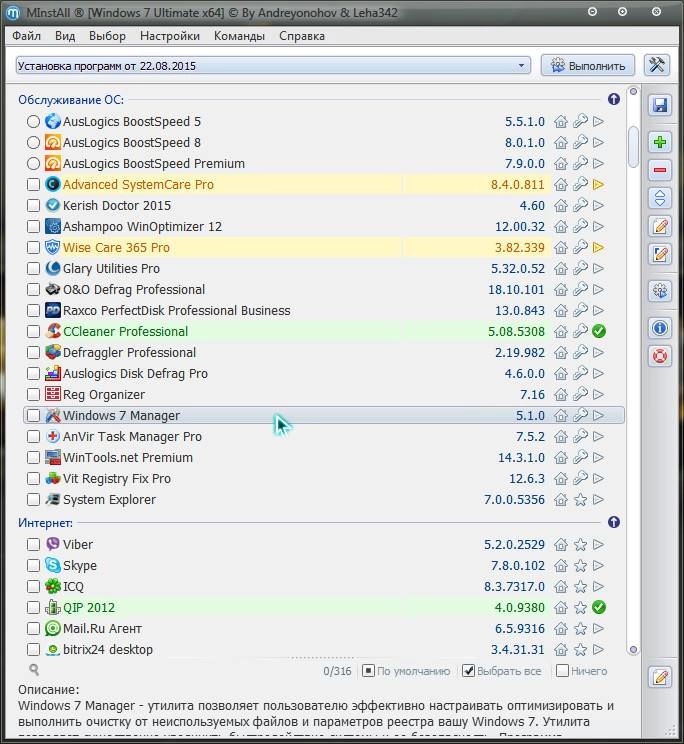Check the Advanced SystemCare Pro checkbox
The image size is (684, 744).
point(33,184)
